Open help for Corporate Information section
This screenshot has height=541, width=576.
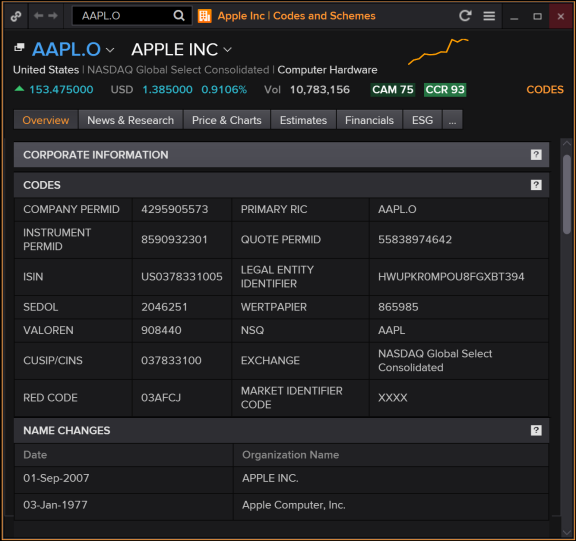(x=536, y=155)
